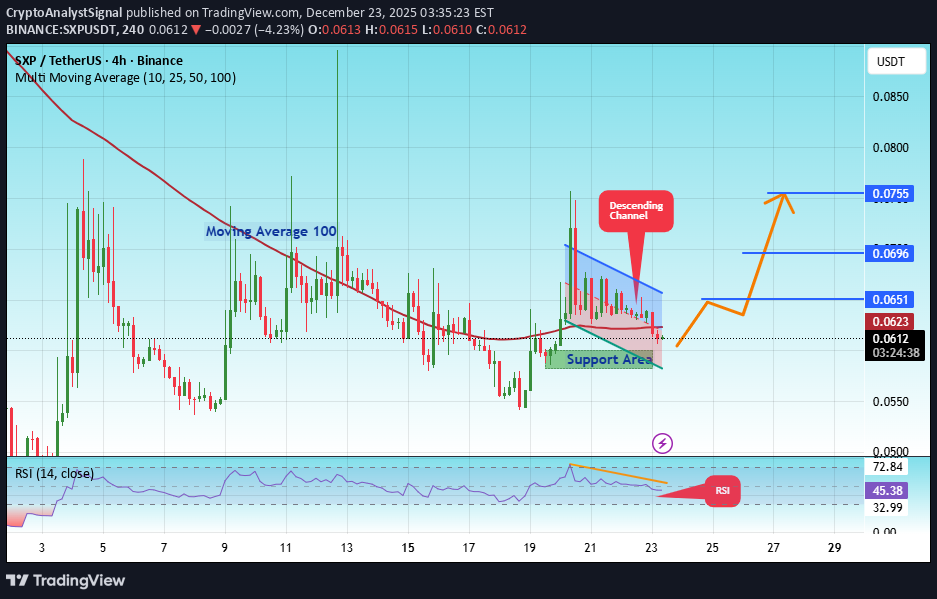Image resolution: width=937 pixels, height=599 pixels.
Task: Click the CryptoAnalystSignal author link
Action: 63,13
